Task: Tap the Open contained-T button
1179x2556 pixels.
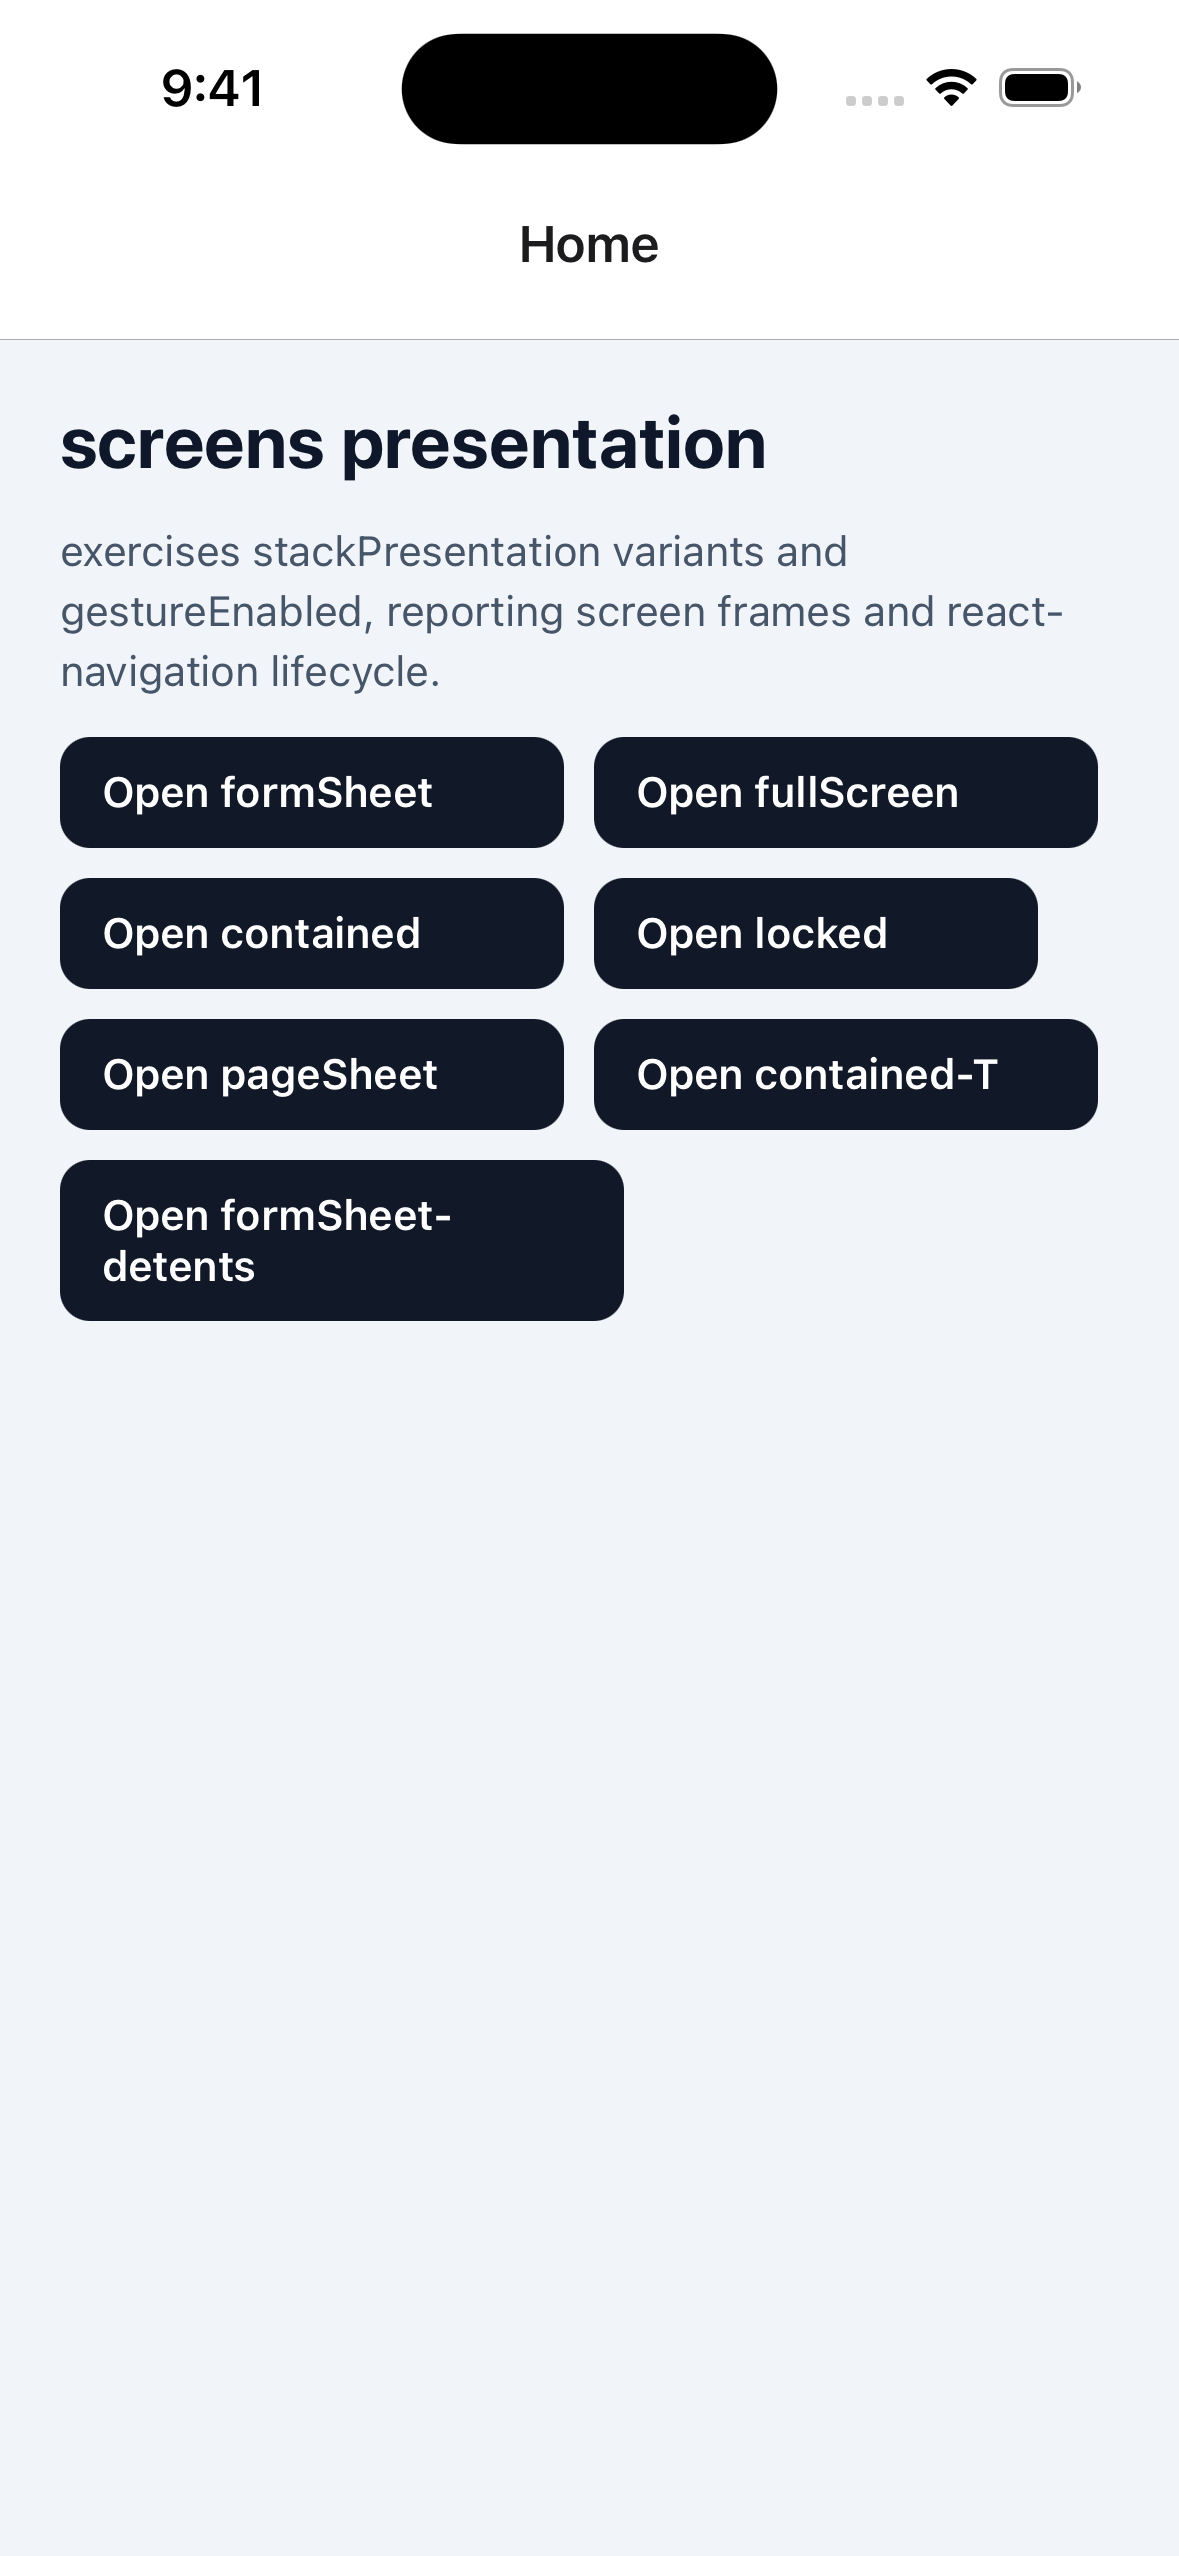Action: [x=846, y=1075]
